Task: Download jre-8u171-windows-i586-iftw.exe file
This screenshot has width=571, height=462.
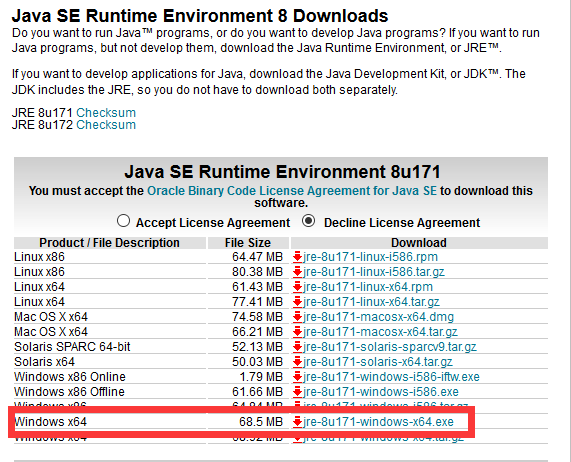Action: click(x=391, y=377)
